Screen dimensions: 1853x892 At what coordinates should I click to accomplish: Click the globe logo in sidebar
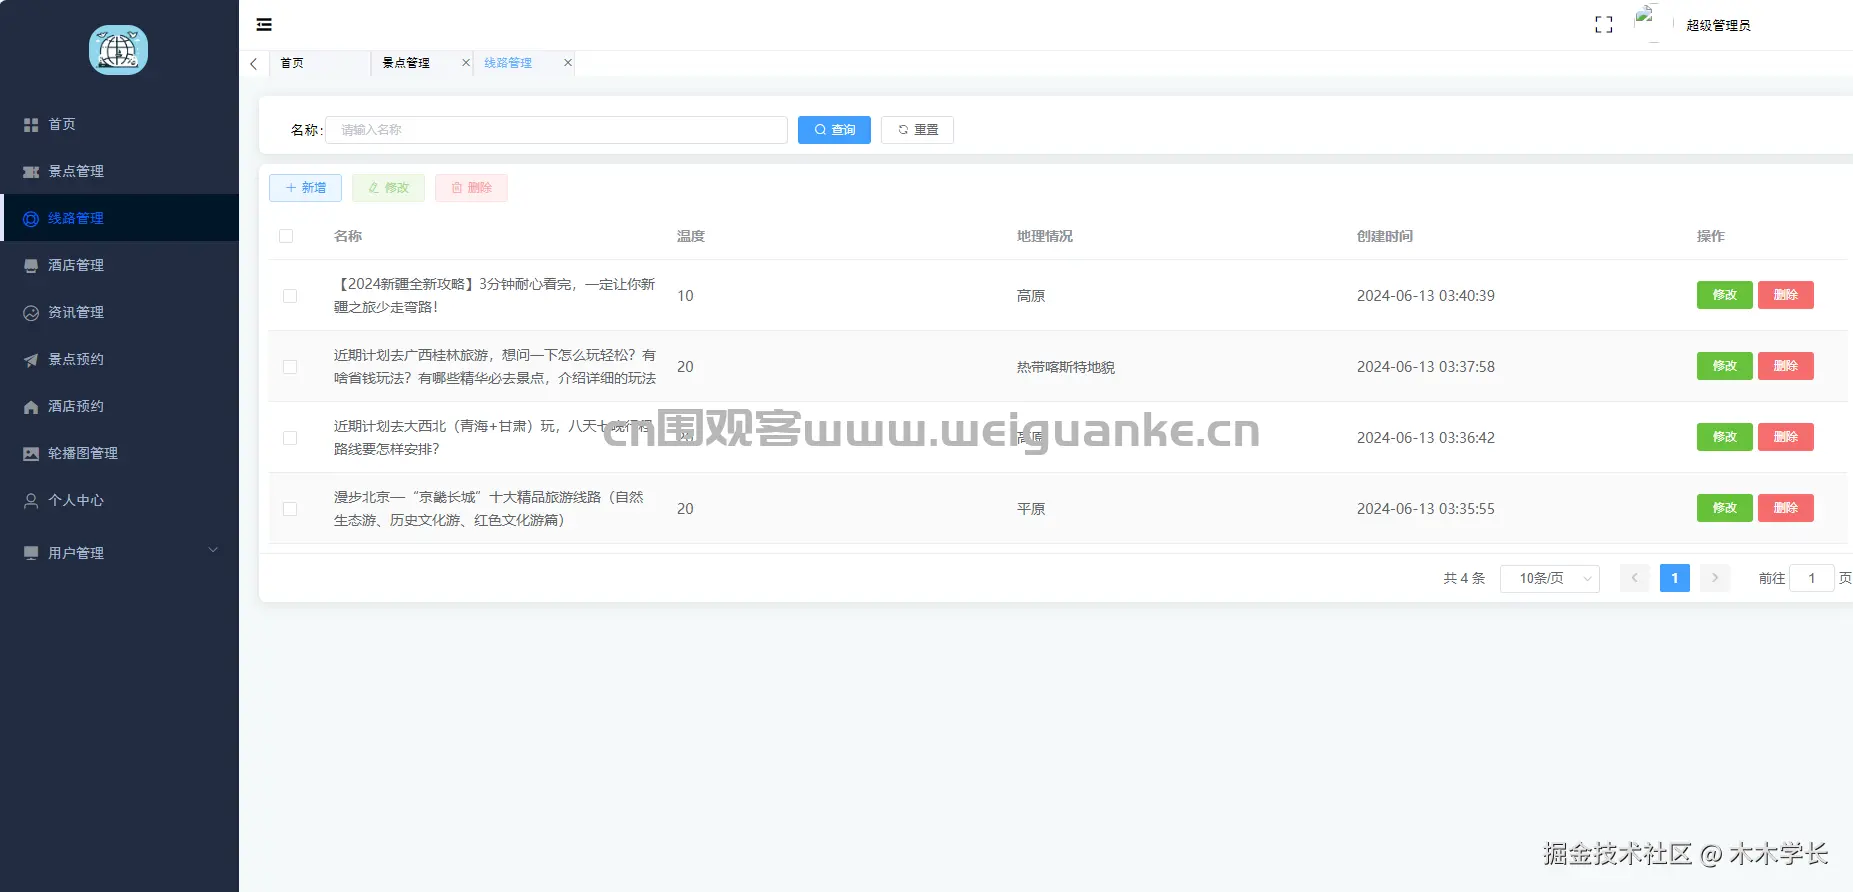click(118, 50)
